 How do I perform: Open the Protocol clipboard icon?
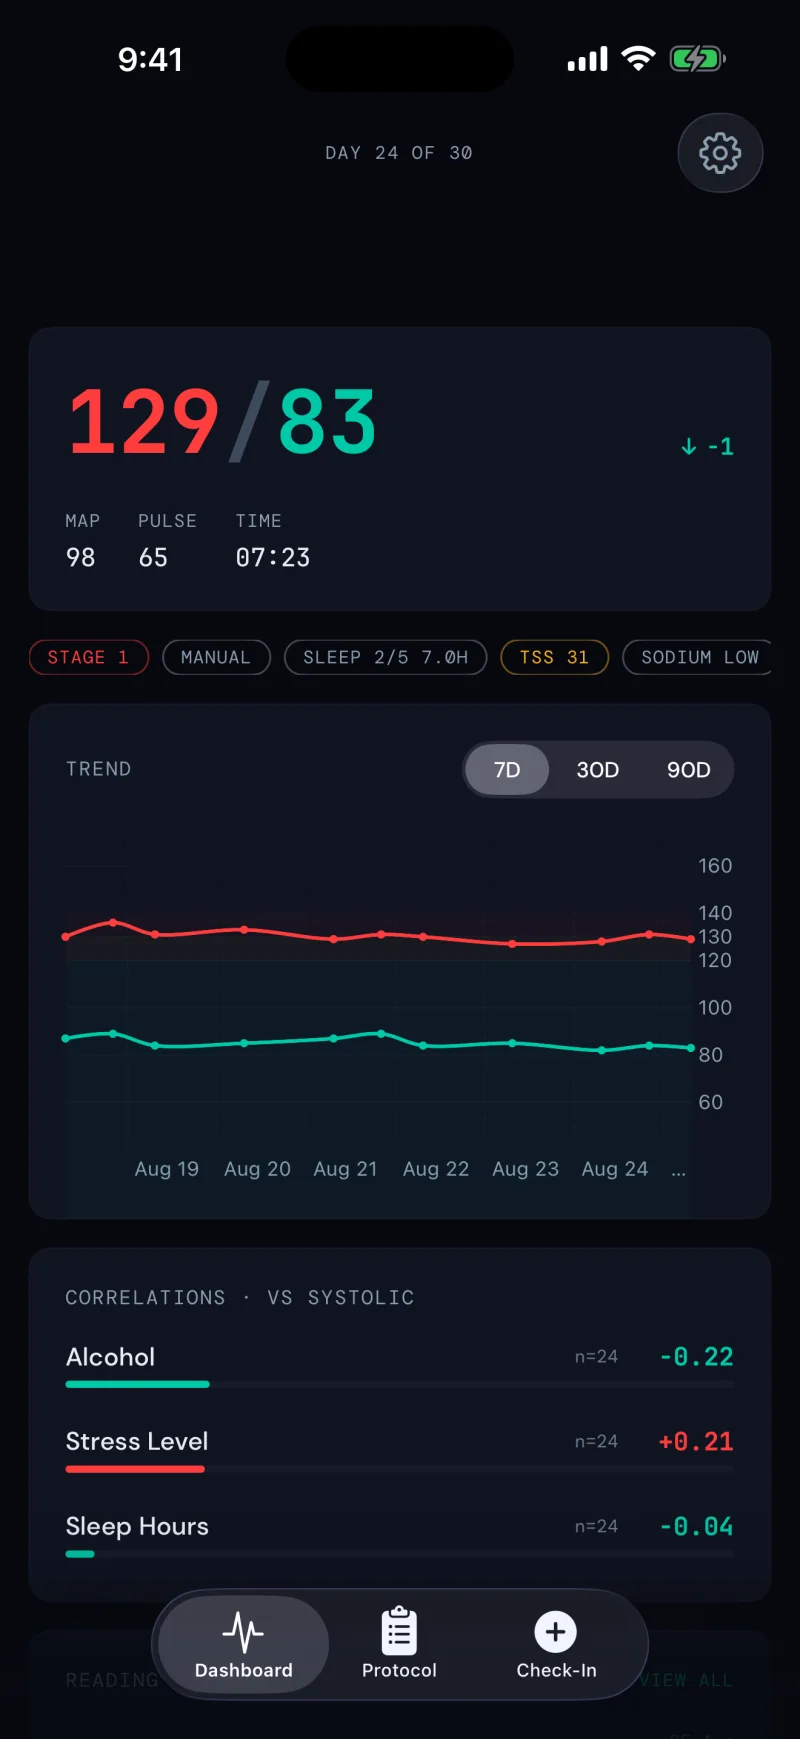click(x=399, y=1631)
